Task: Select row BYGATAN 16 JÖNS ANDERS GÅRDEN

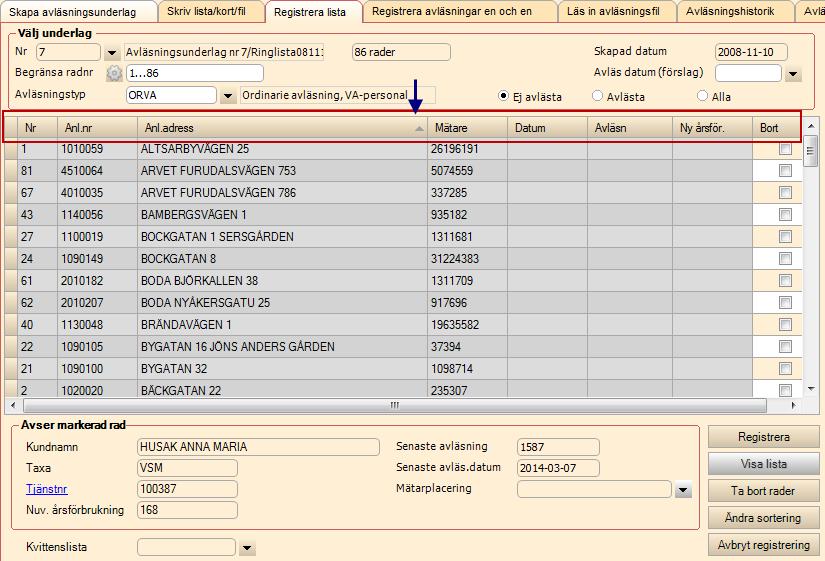Action: tap(404, 347)
